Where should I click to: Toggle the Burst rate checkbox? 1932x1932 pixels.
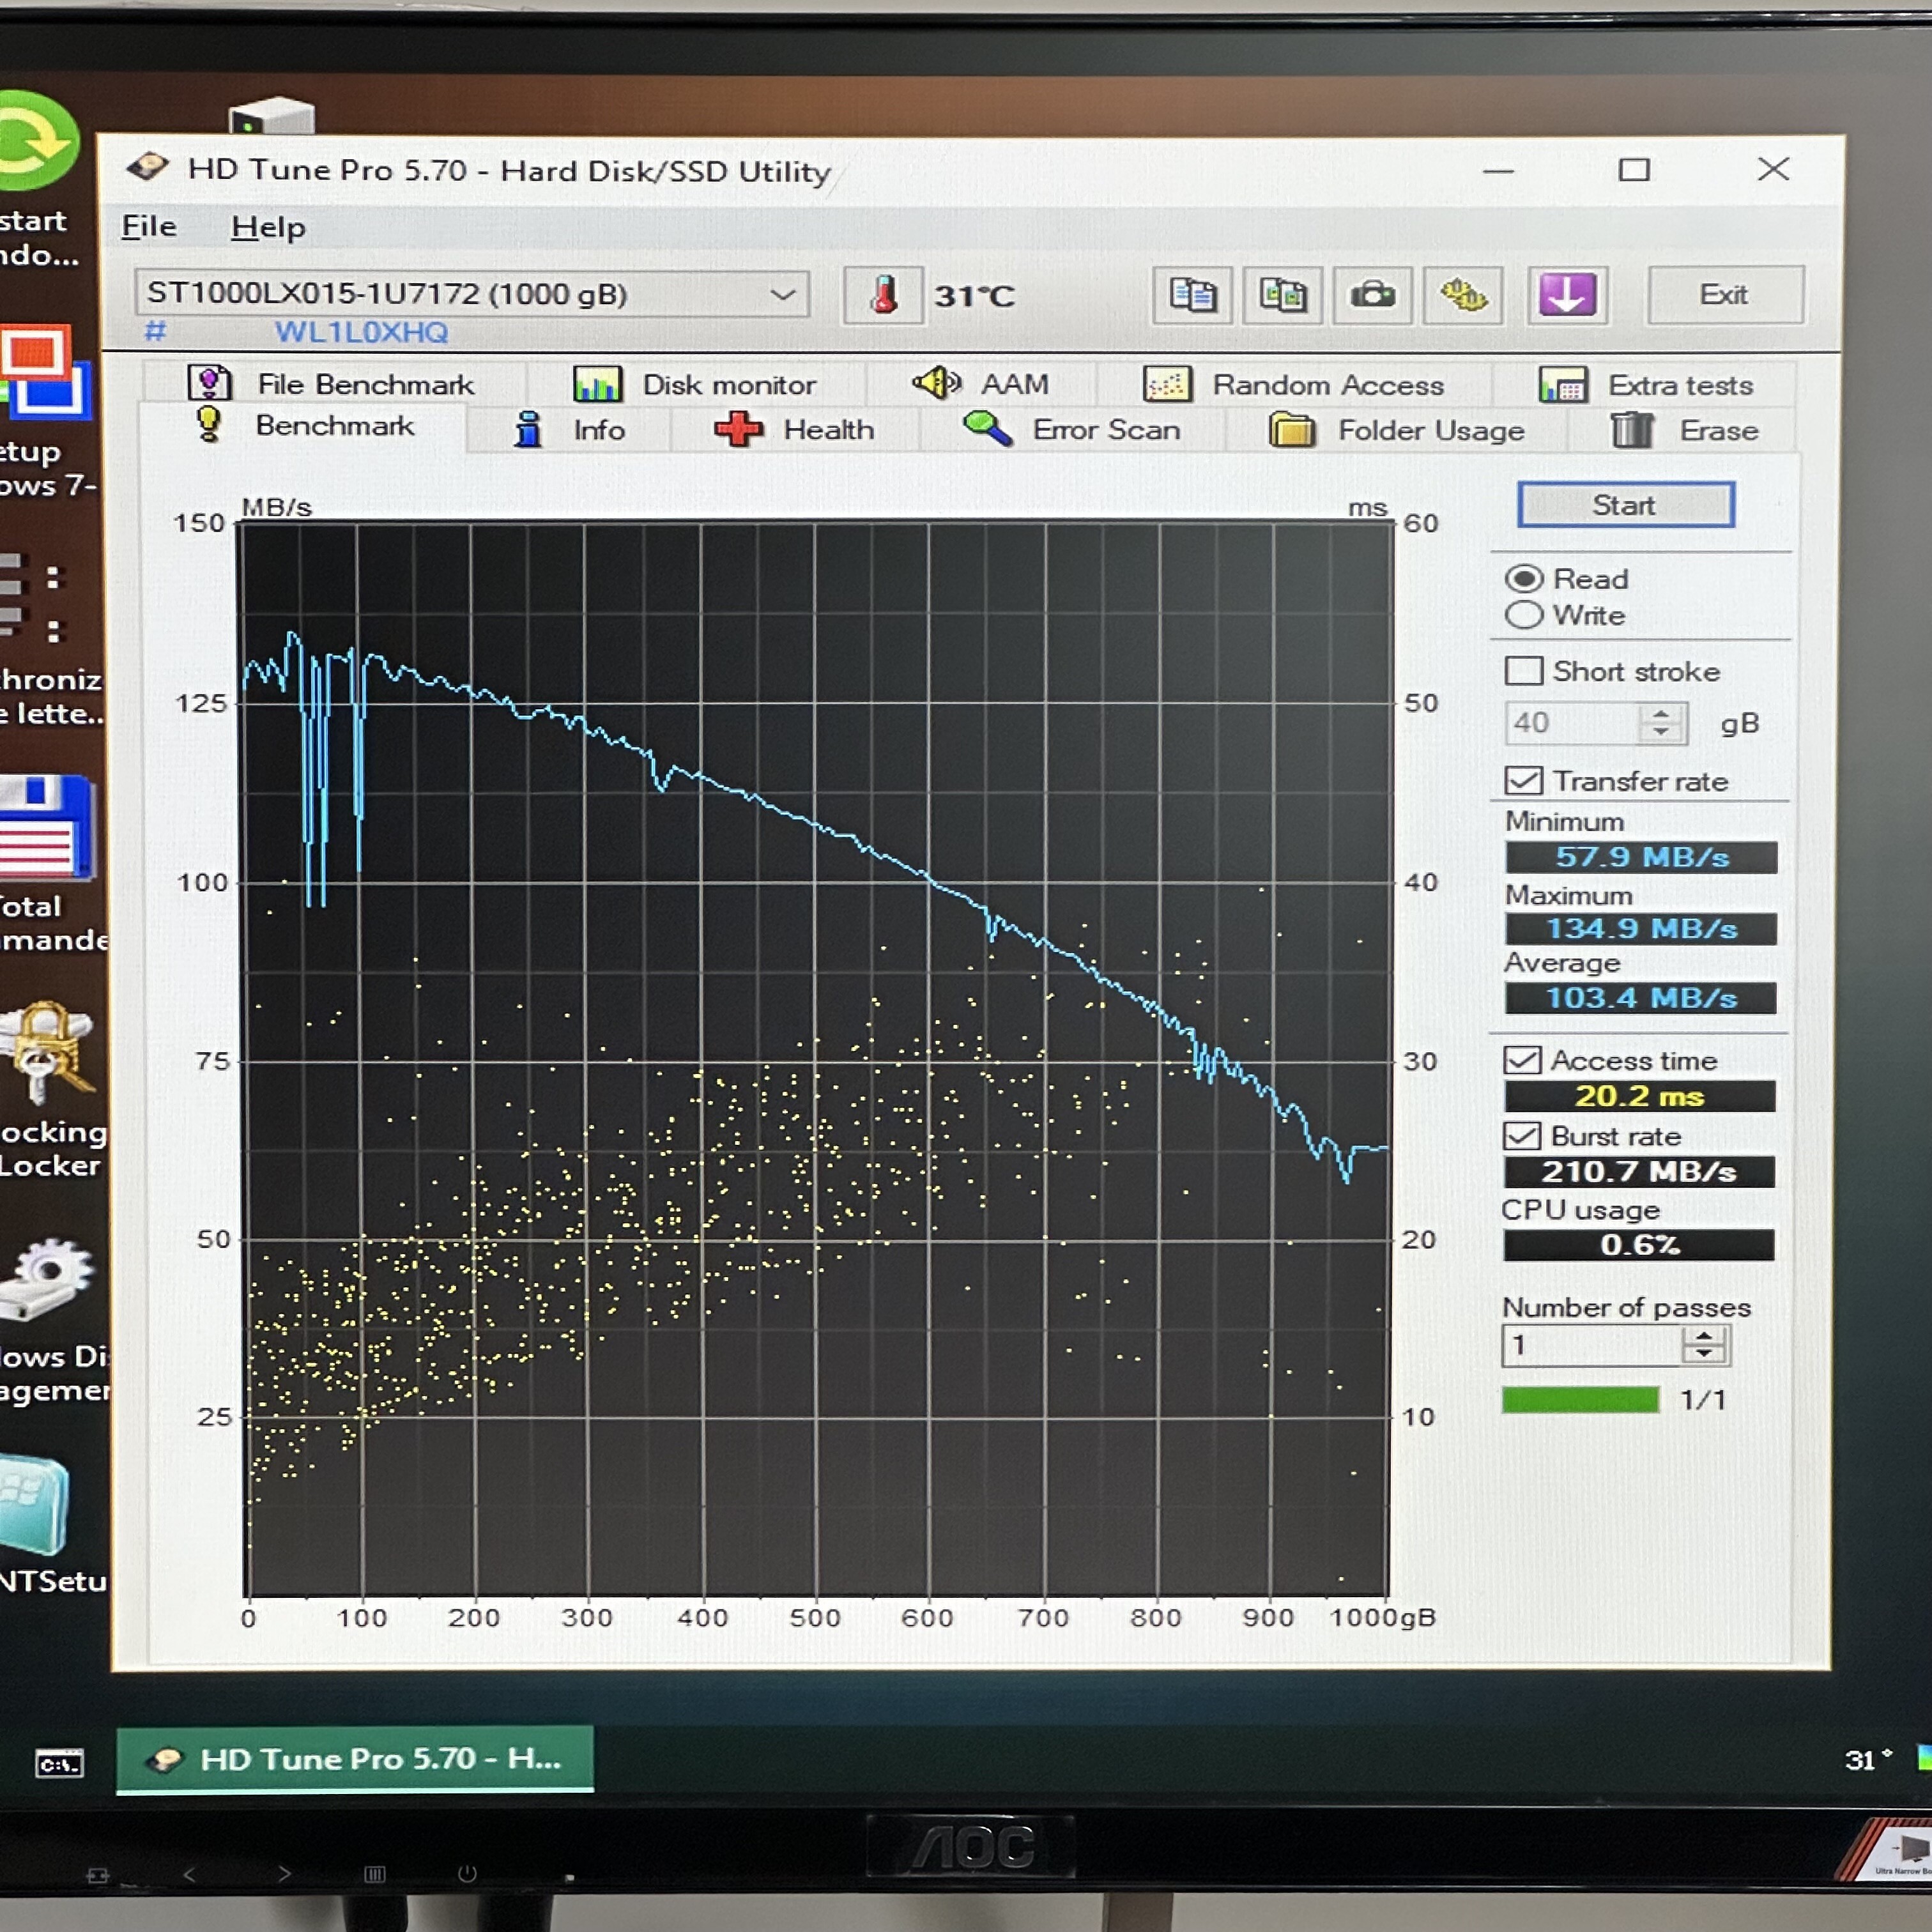[1522, 1136]
